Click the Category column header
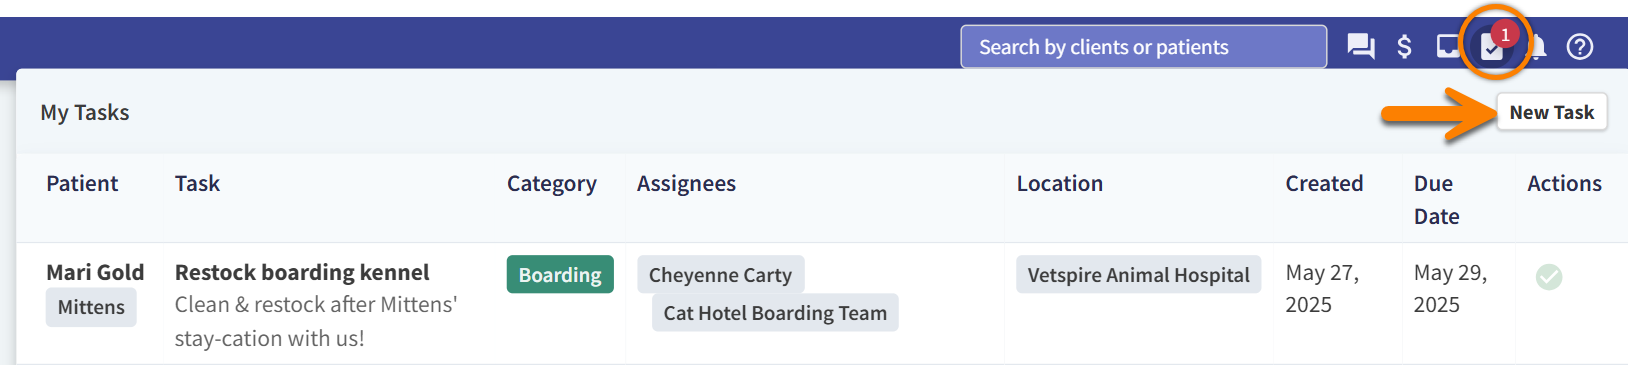1628x365 pixels. (551, 184)
